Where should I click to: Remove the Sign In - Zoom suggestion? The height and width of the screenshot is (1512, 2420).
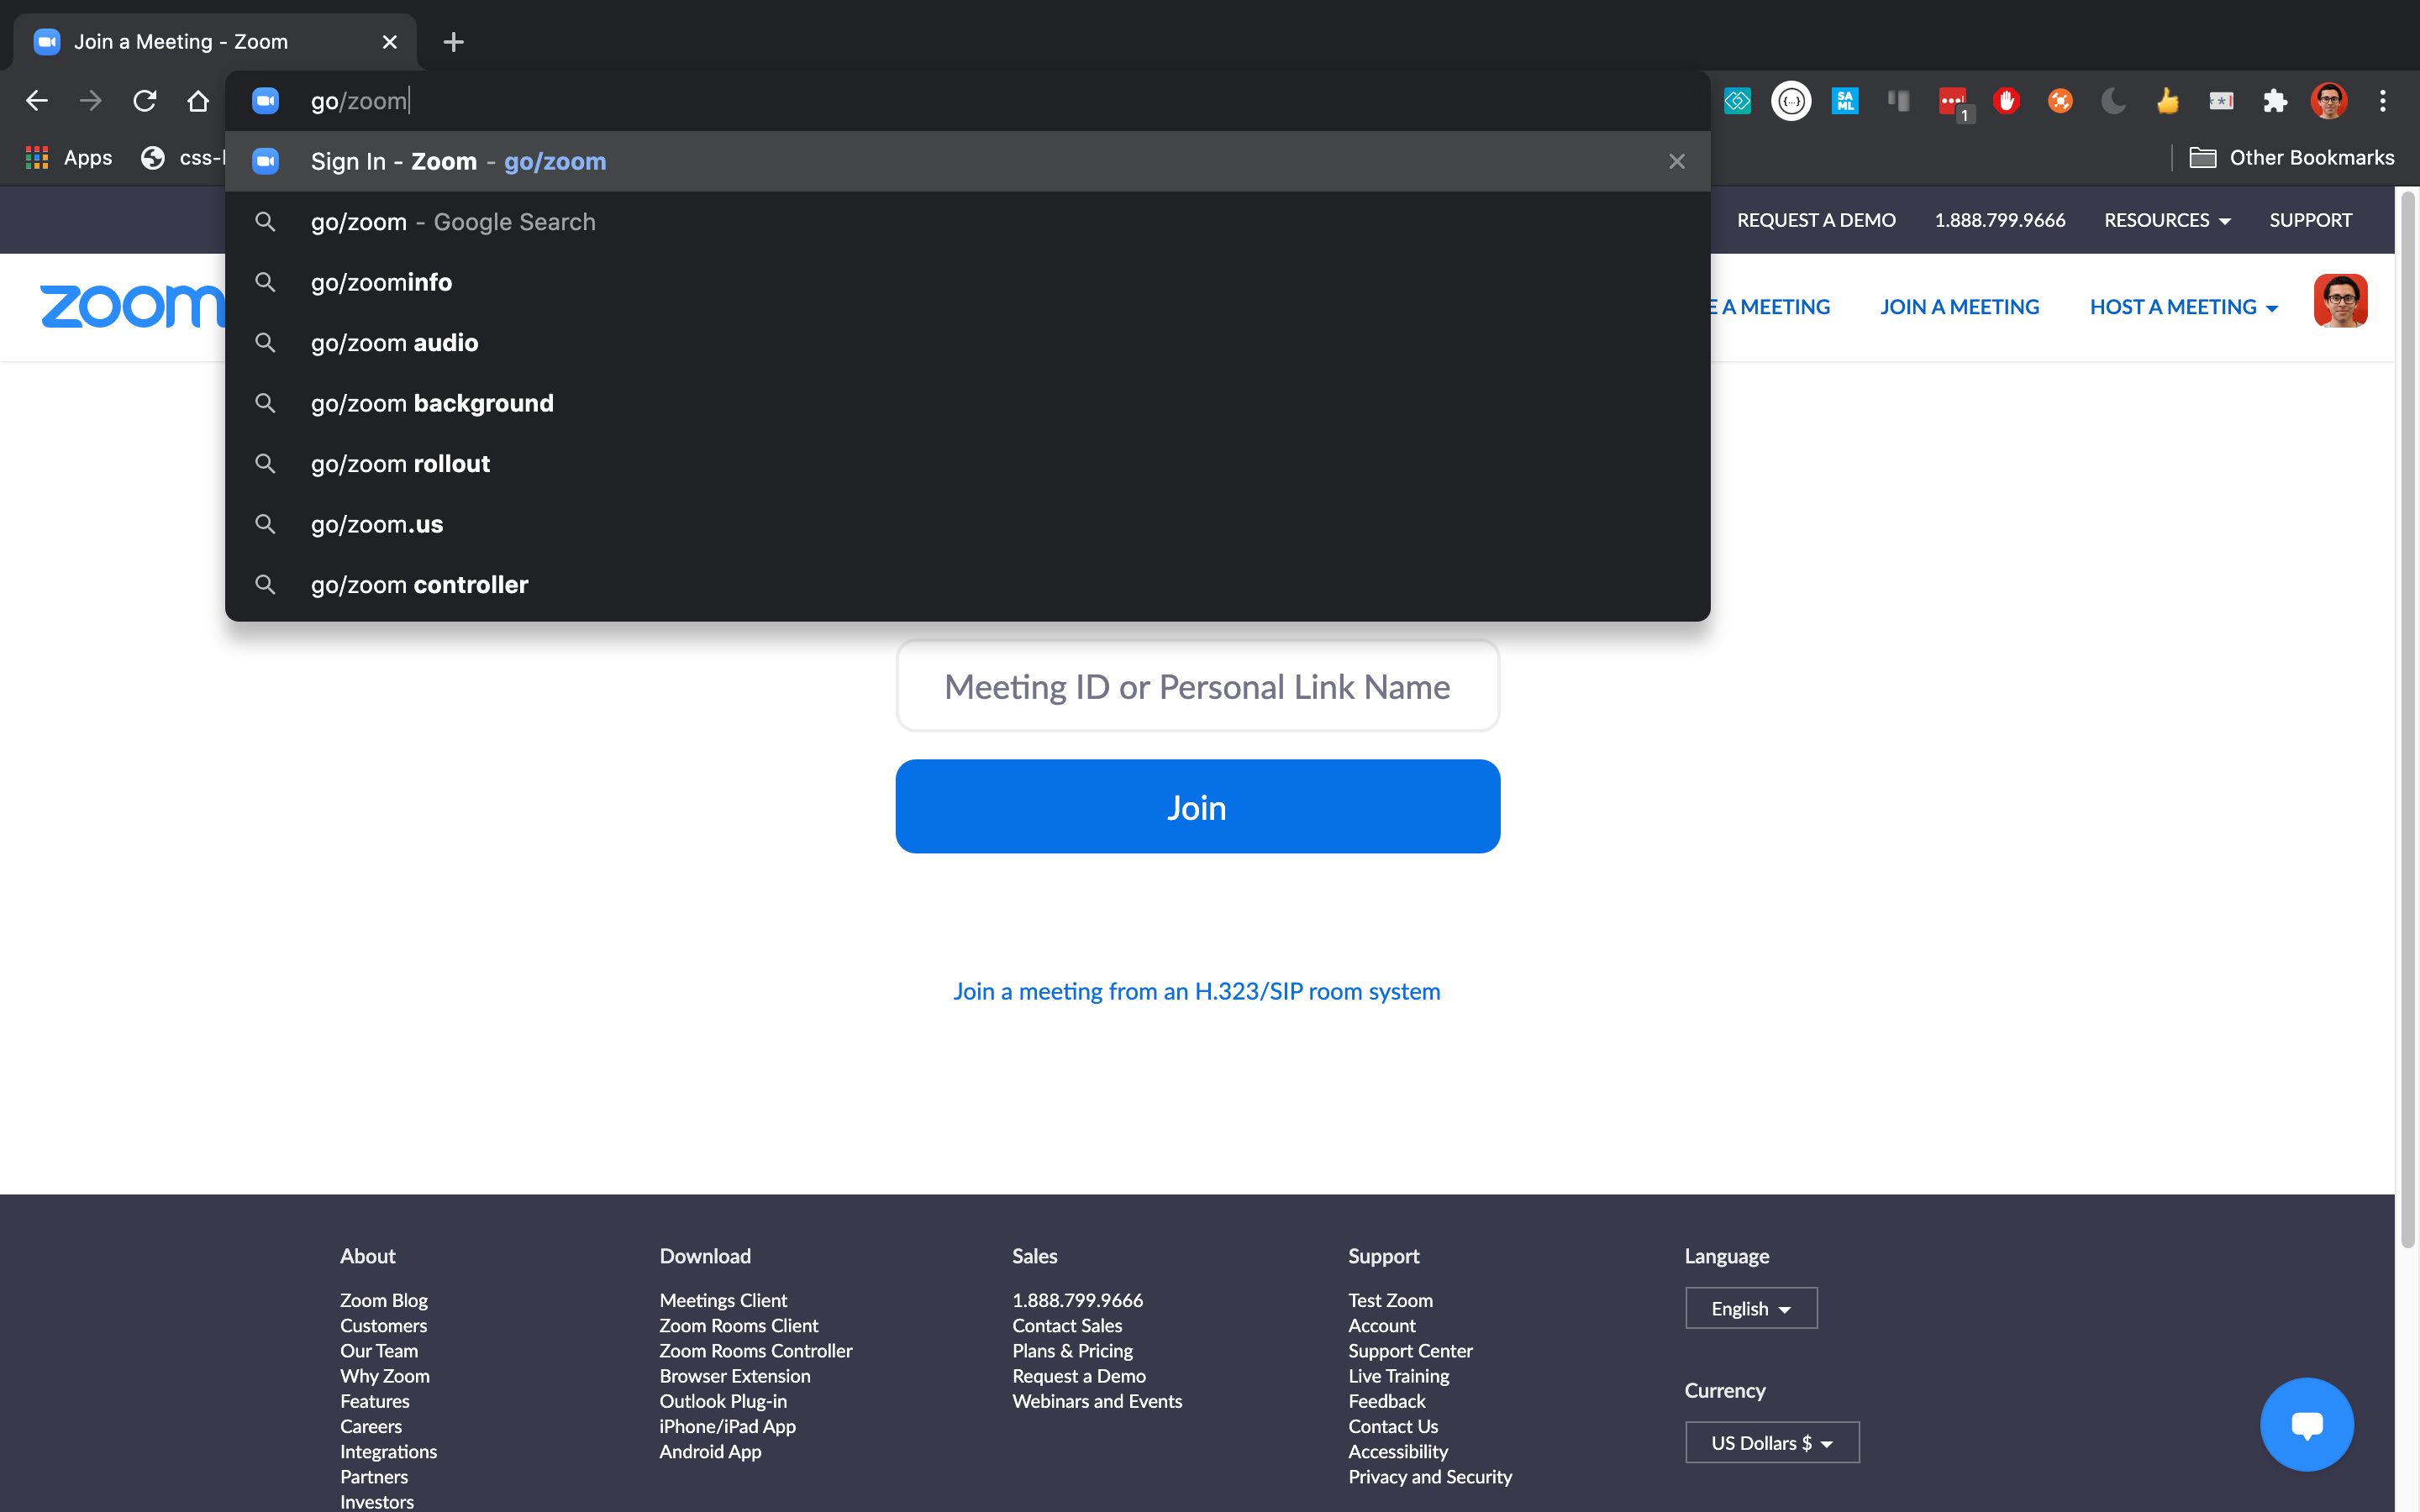coord(1677,162)
